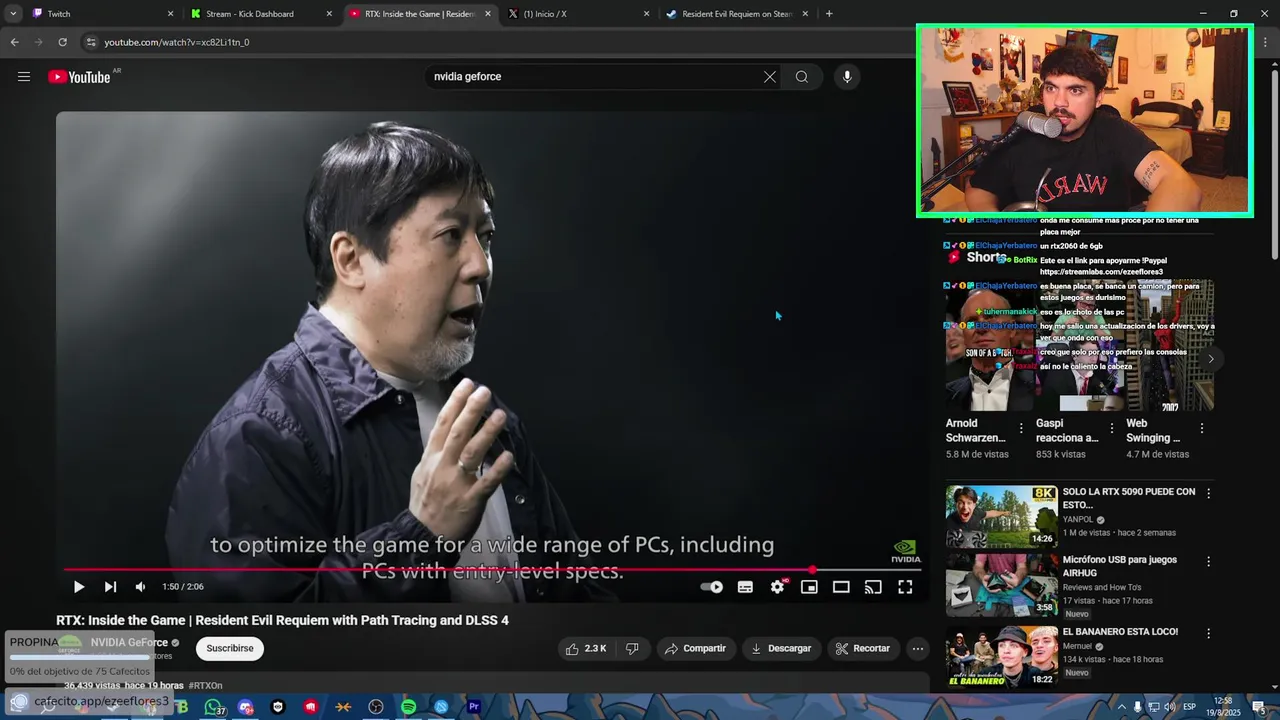The width and height of the screenshot is (1280, 720).
Task: Open more actions ellipsis below video
Action: (917, 649)
